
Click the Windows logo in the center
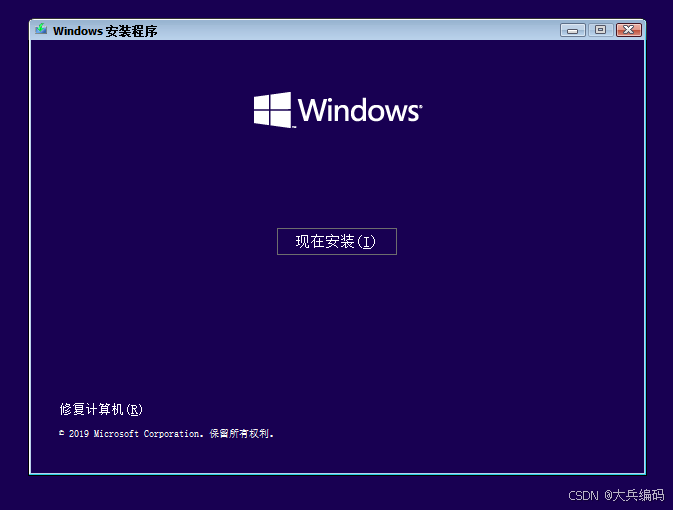(x=338, y=110)
